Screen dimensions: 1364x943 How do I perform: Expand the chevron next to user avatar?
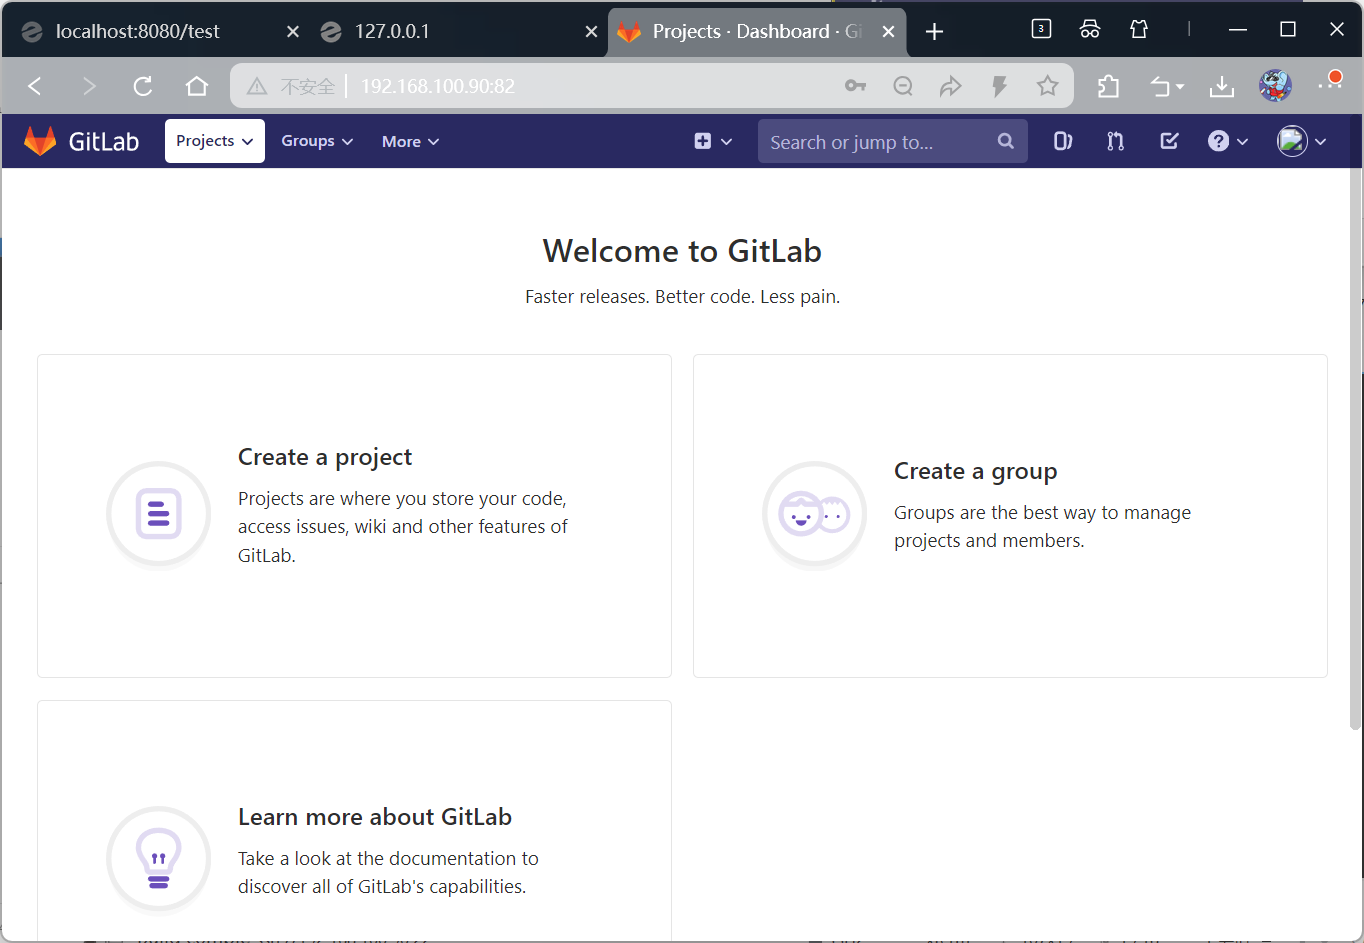pos(1321,142)
